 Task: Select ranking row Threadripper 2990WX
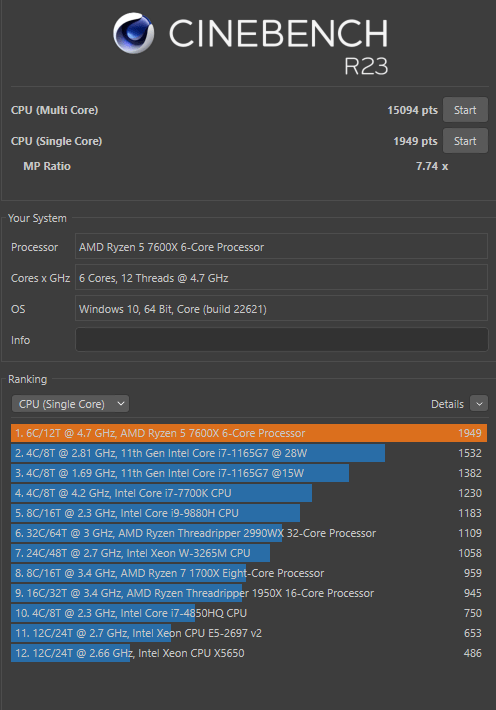[x=249, y=533]
